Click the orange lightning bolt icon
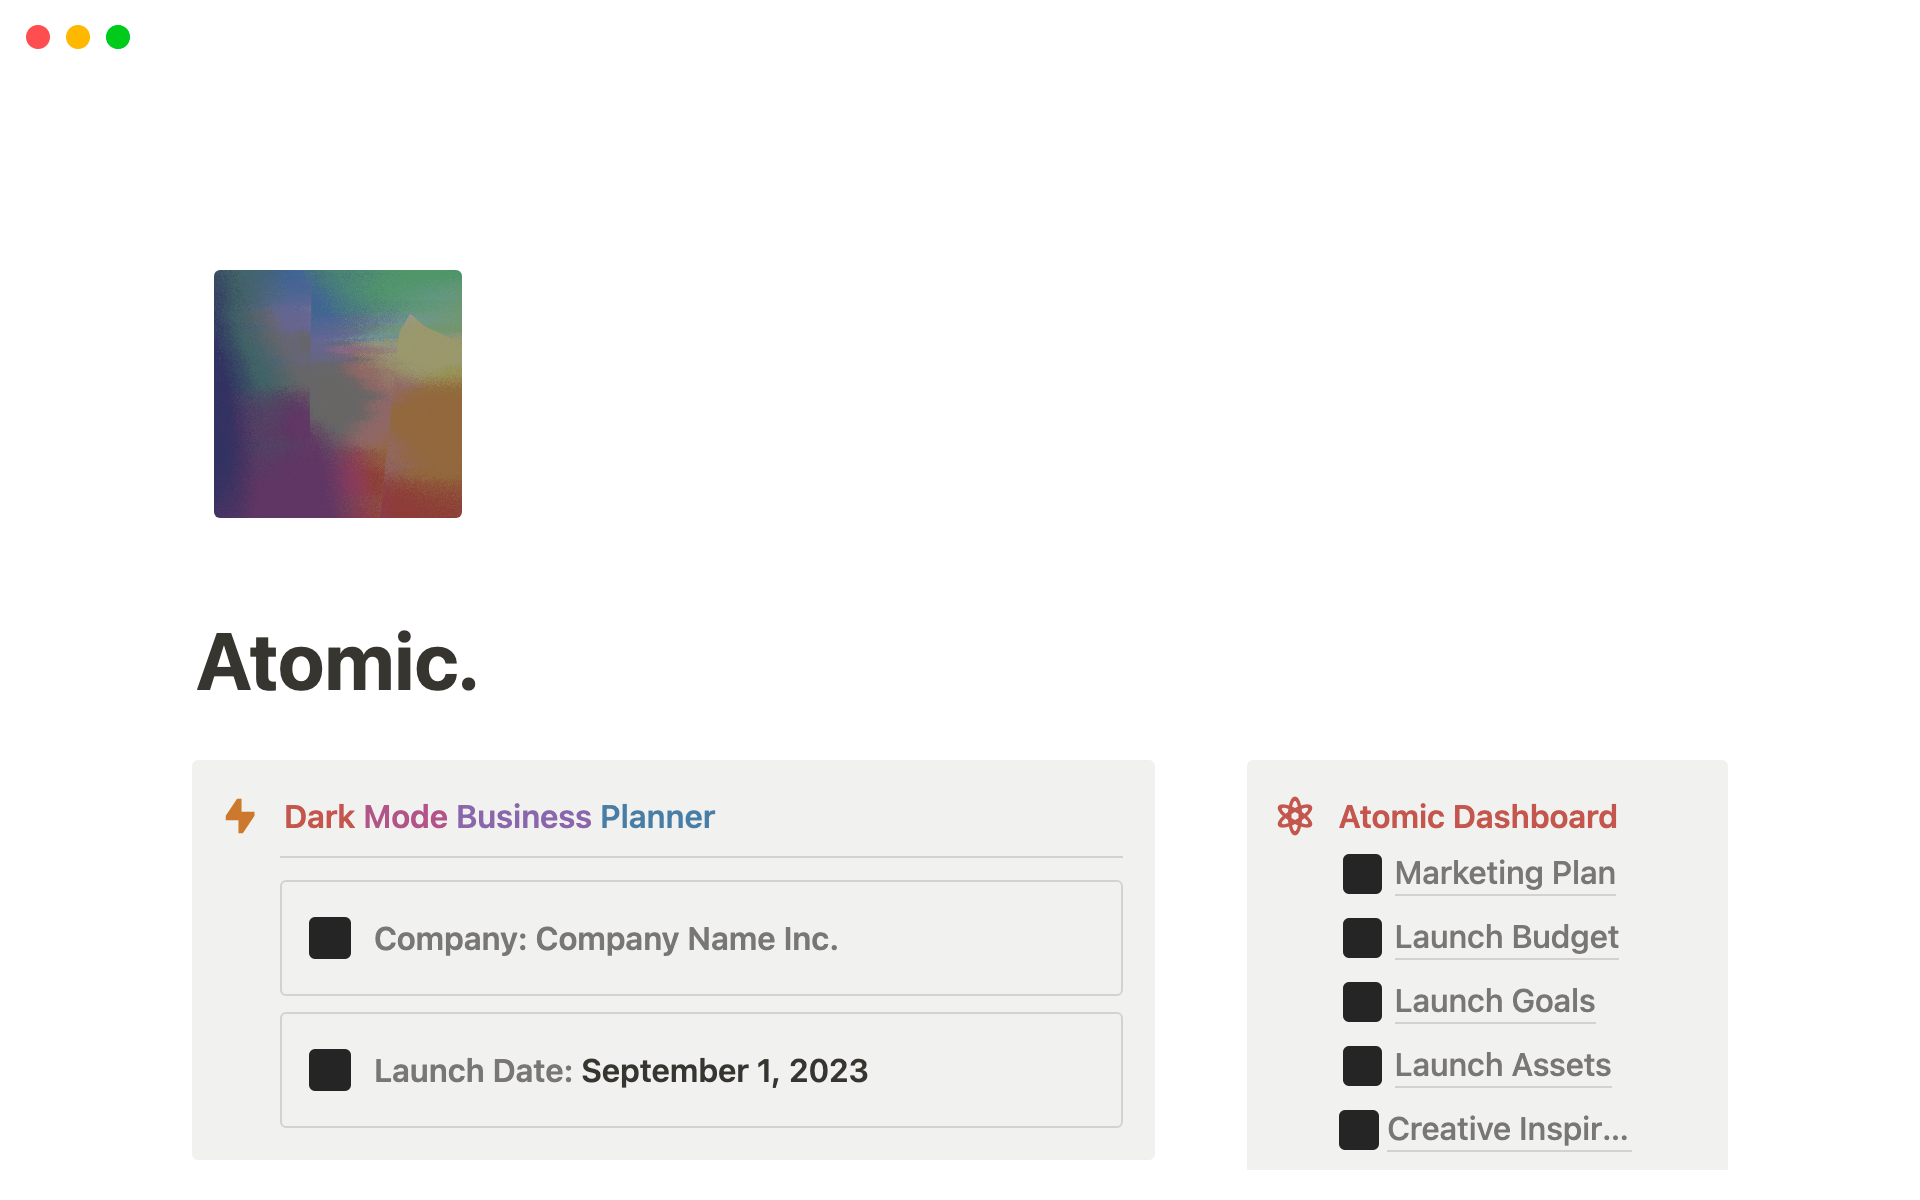This screenshot has width=1920, height=1200. coord(240,816)
